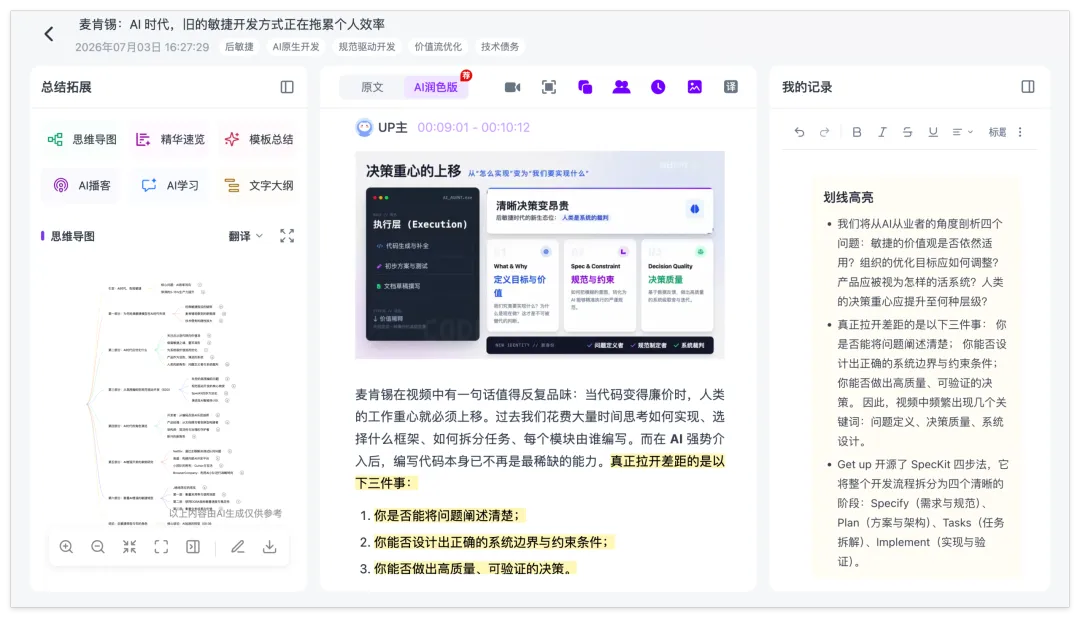Go back using the left arrow
The image size is (1080, 618).
(x=49, y=34)
